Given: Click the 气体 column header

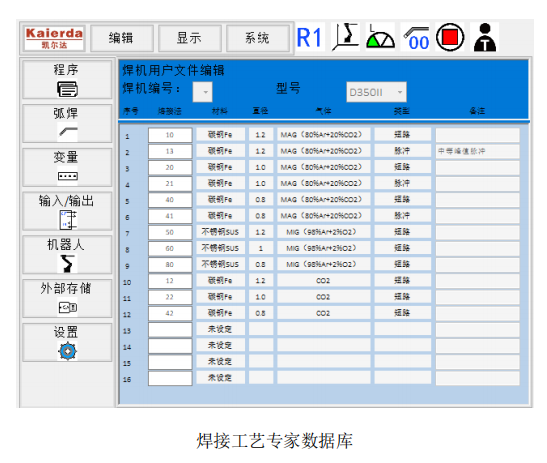Looking at the screenshot, I should point(323,111).
